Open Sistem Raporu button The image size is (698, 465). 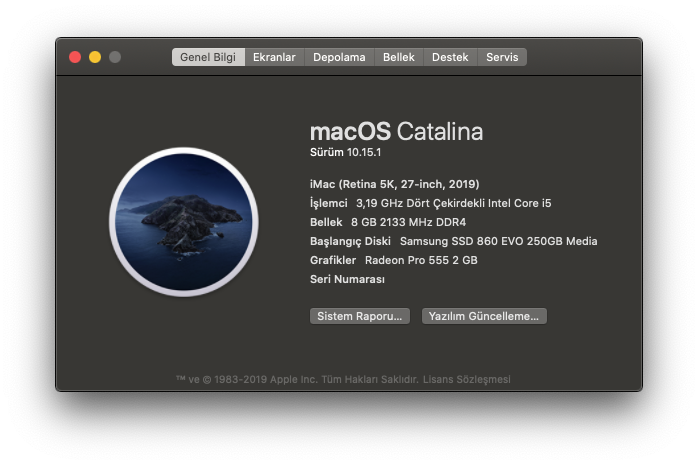pyautogui.click(x=360, y=316)
